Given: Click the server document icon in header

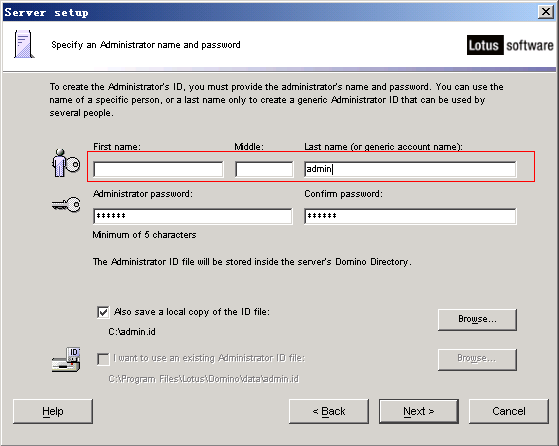Looking at the screenshot, I should [x=24, y=44].
